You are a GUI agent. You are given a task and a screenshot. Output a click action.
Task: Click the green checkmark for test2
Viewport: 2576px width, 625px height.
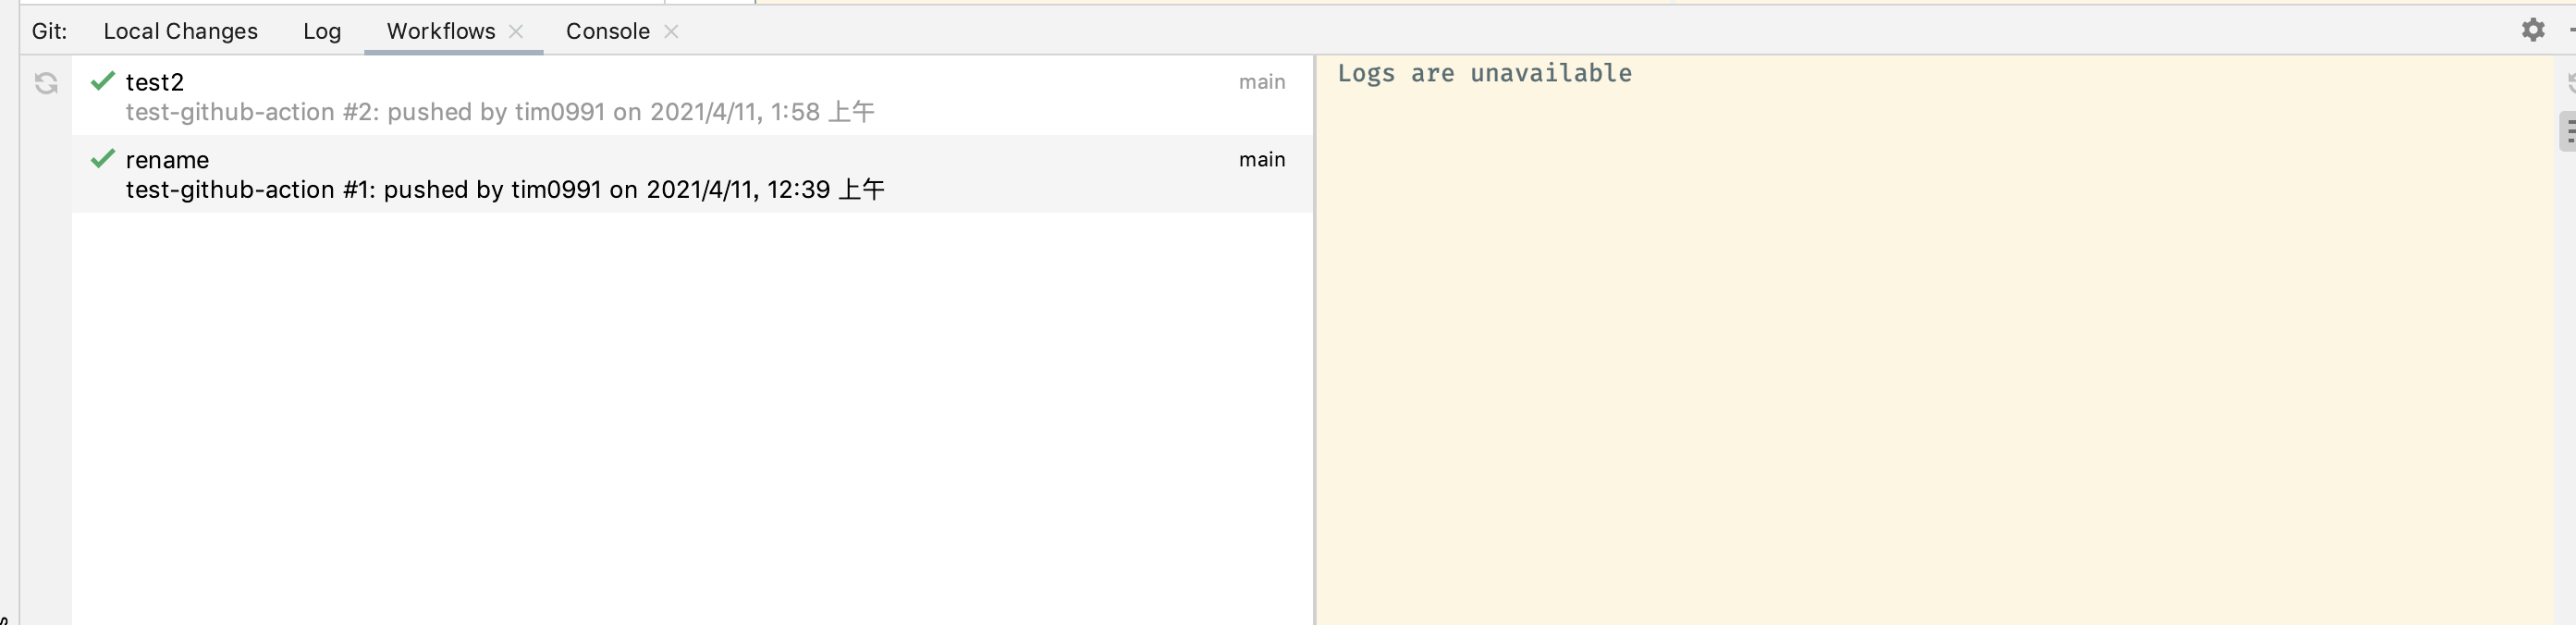(103, 81)
